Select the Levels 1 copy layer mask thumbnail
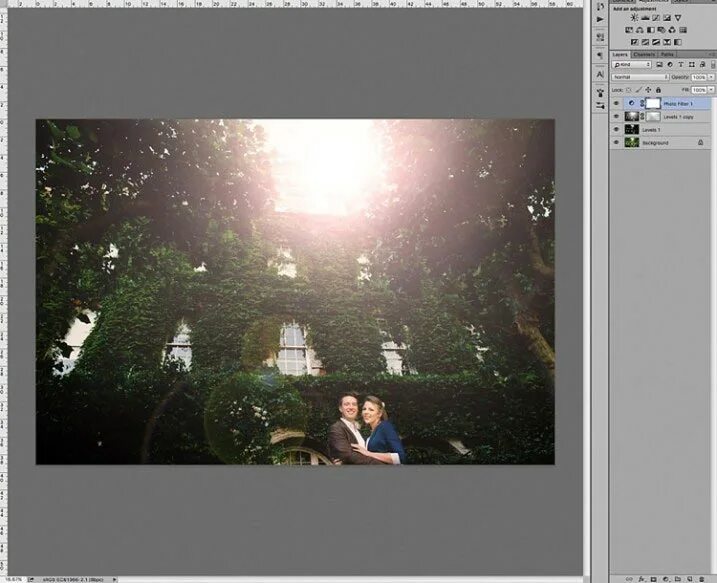Screen dimensions: 717x583 653,117
